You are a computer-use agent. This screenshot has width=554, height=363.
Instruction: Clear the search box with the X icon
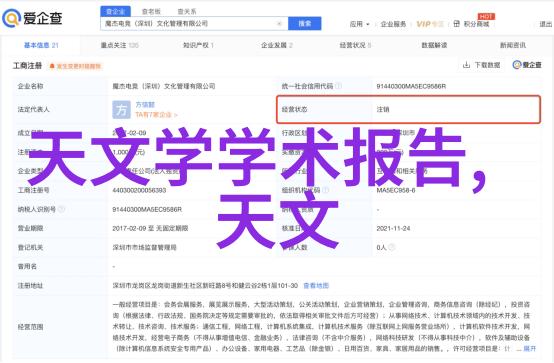[x=279, y=24]
